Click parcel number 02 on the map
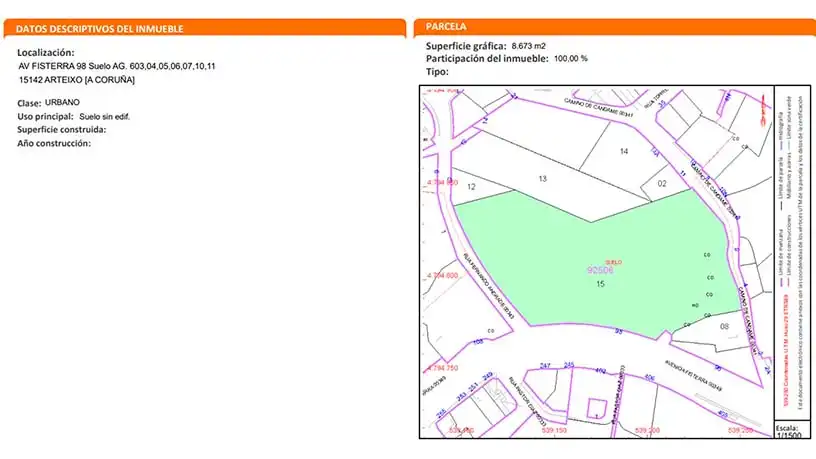This screenshot has height=459, width=816. pos(662,183)
